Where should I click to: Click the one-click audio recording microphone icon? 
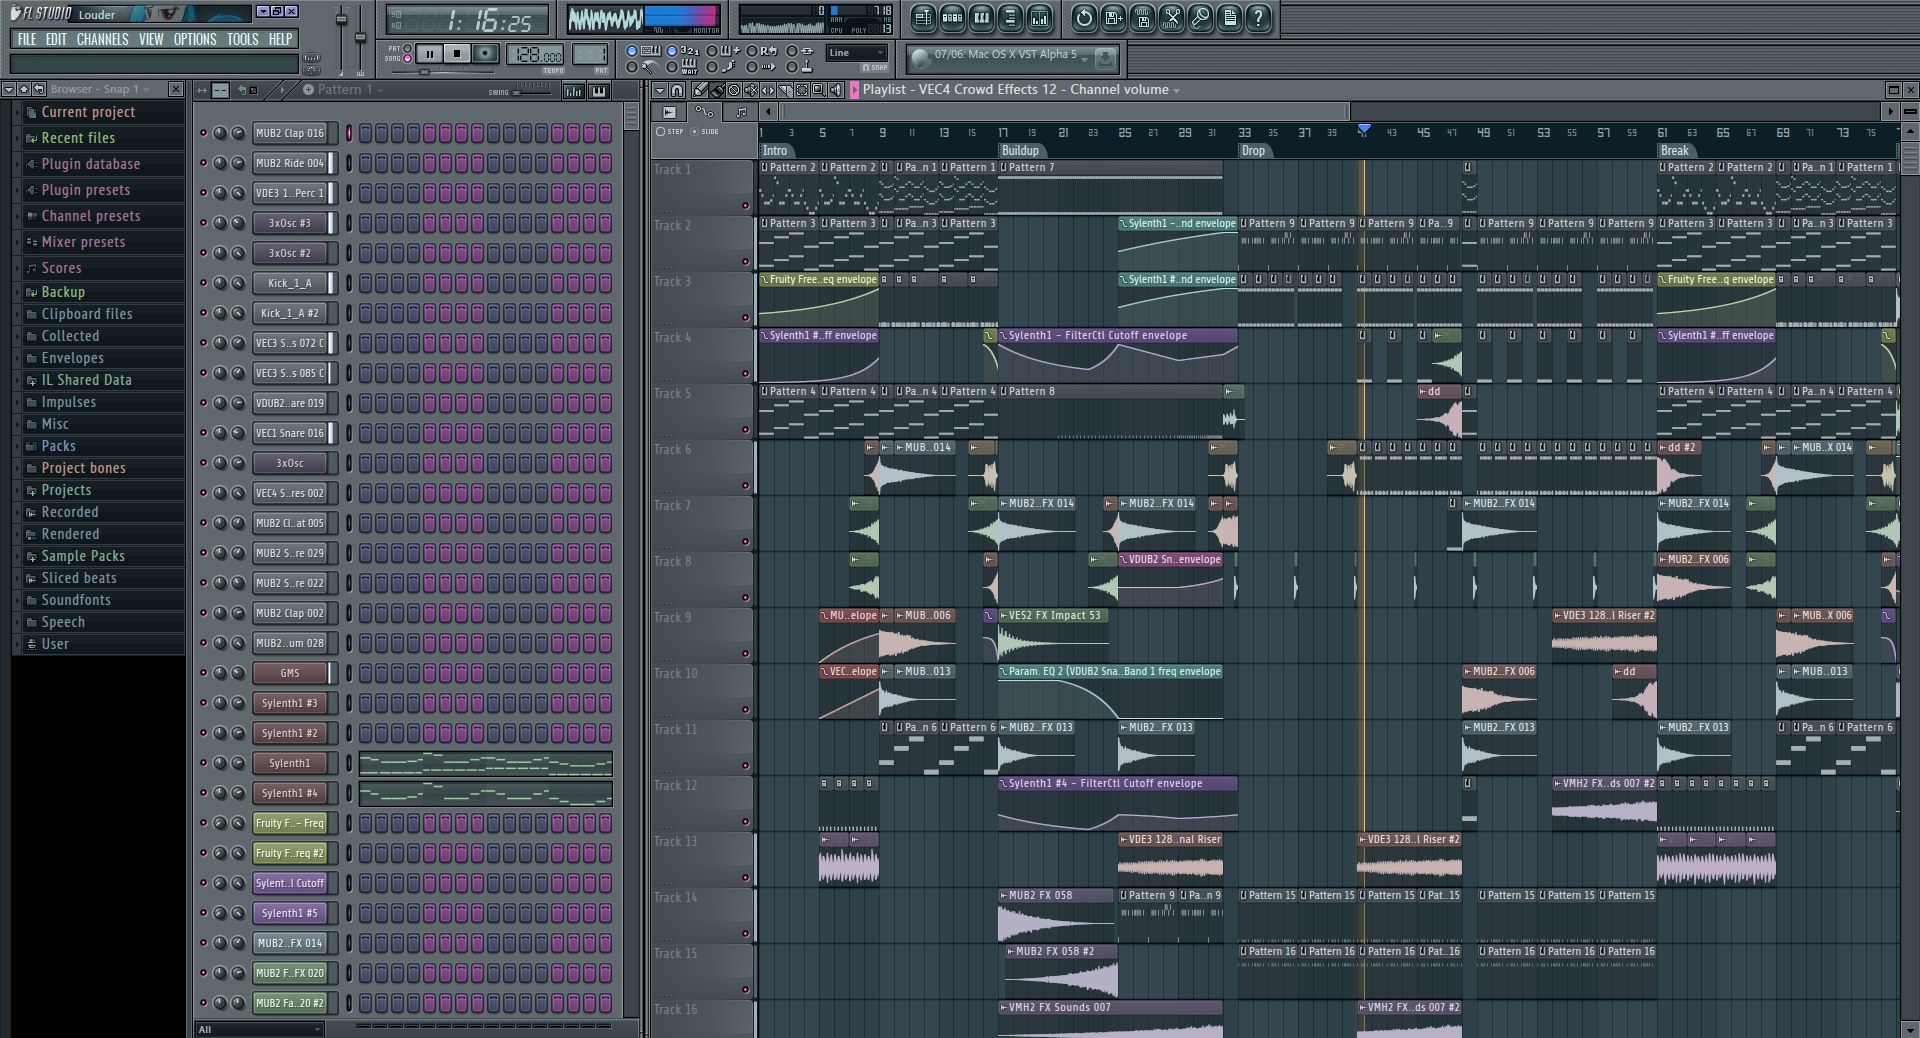pos(1200,18)
